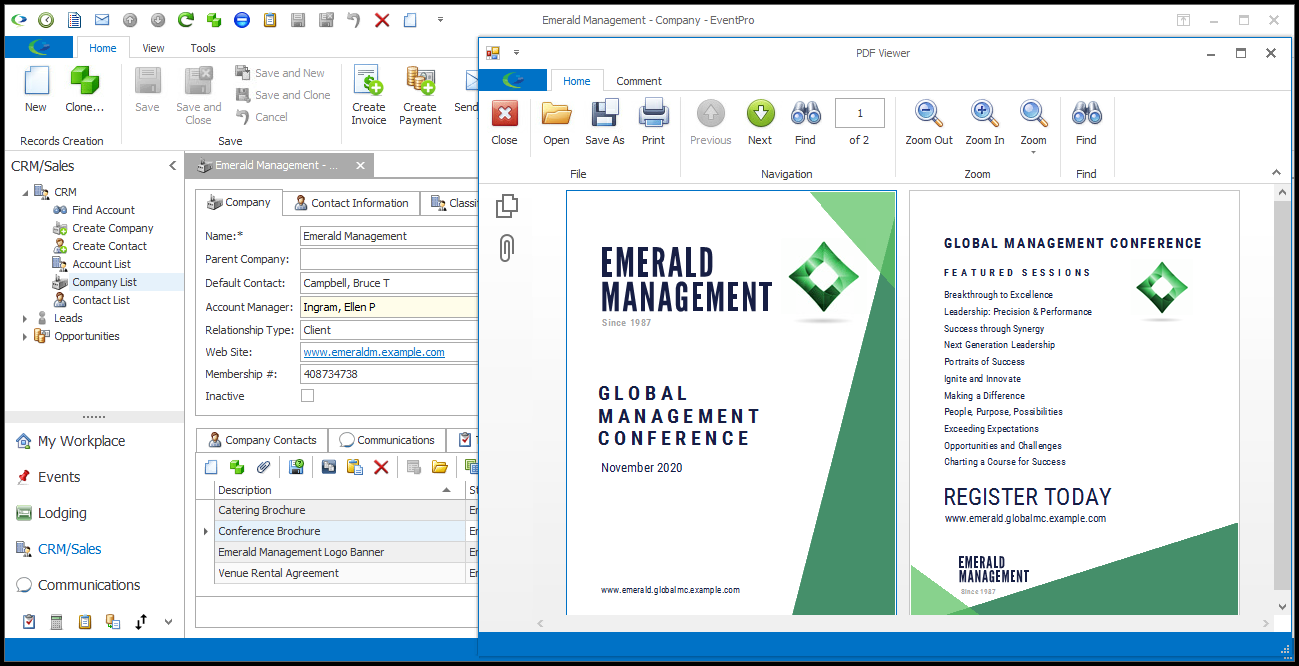Close the Emerald Management document tab
Screen dimensions: 1299x666
(x=360, y=166)
